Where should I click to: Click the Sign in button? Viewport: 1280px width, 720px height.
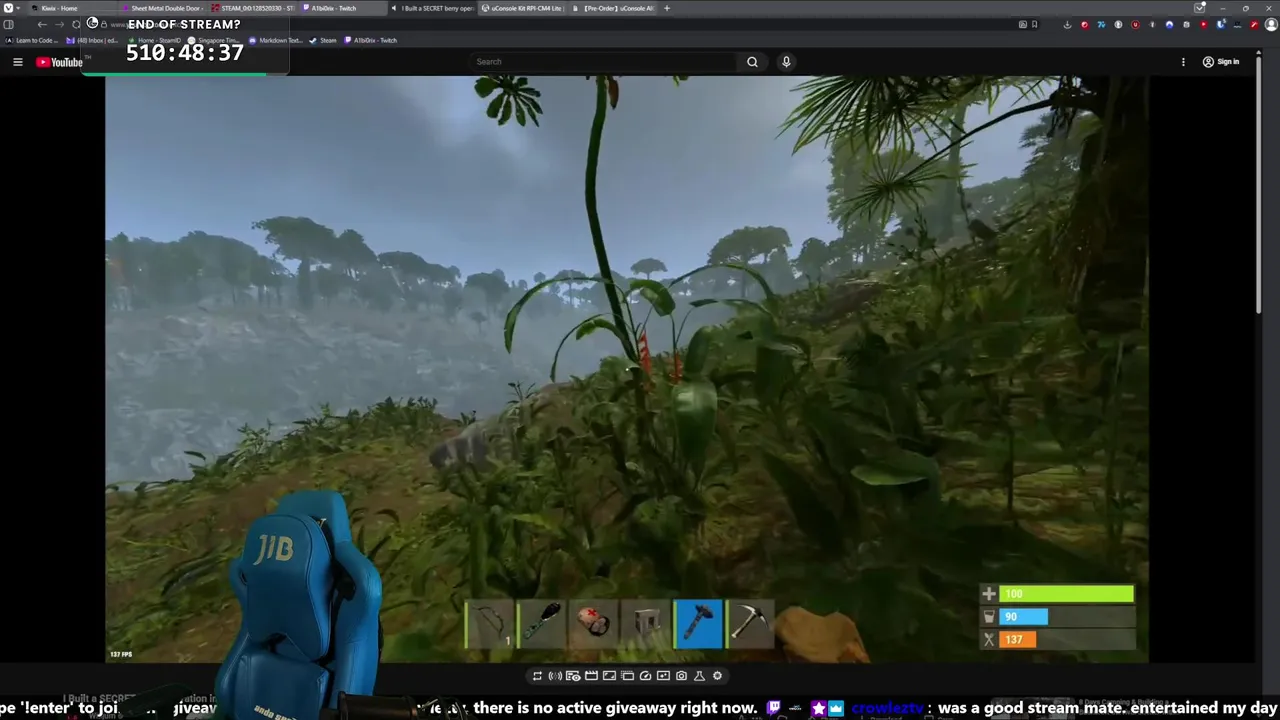[1221, 62]
